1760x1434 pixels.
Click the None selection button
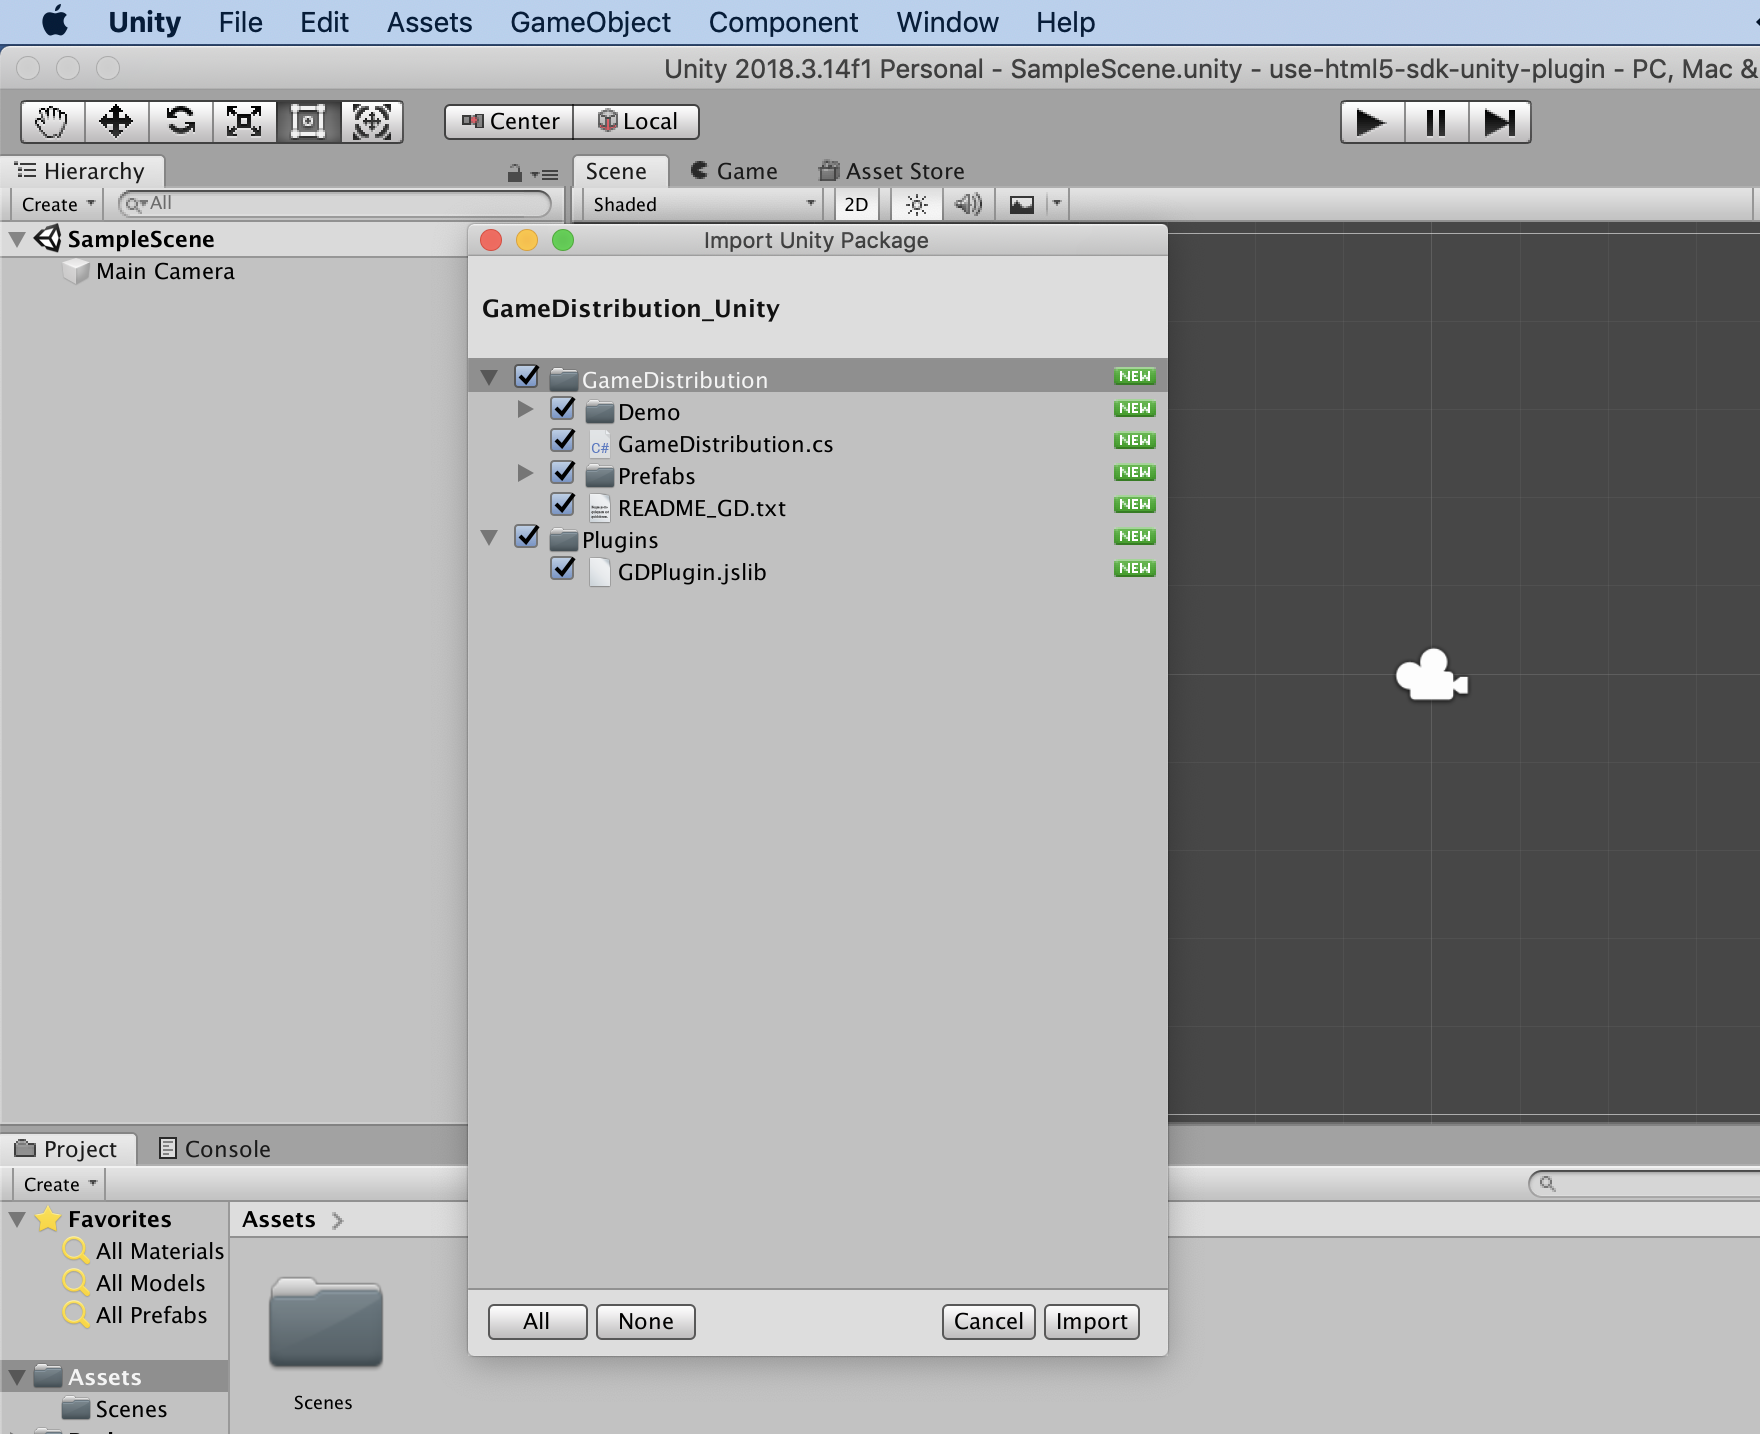coord(645,1322)
